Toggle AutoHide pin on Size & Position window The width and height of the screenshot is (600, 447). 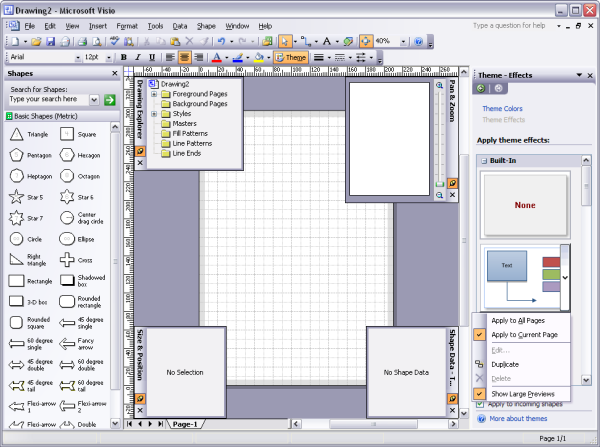pos(140,399)
